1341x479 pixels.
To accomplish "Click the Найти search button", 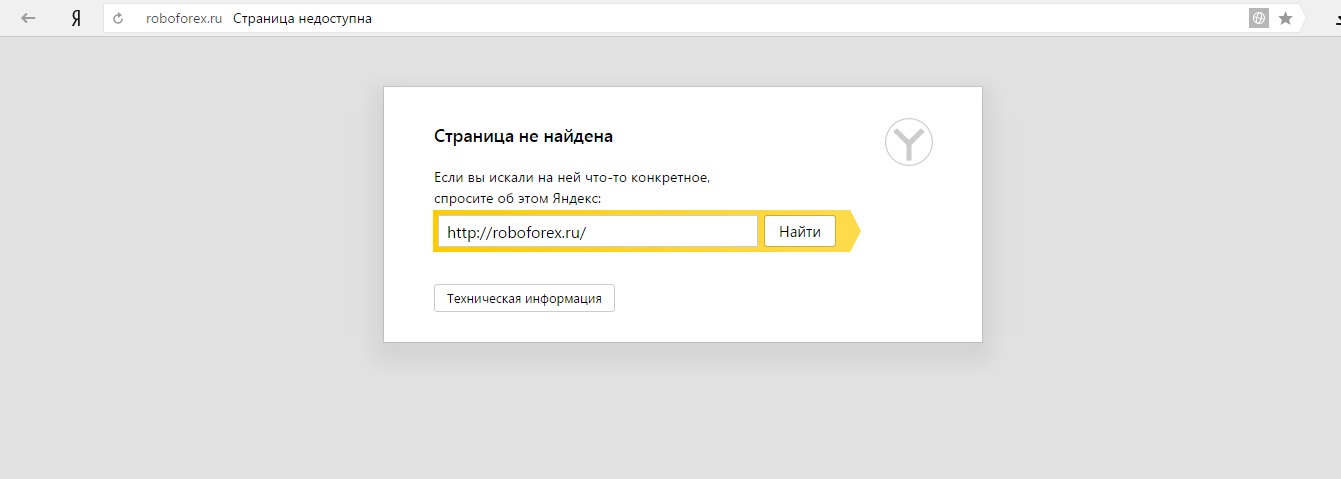I will tap(800, 231).
